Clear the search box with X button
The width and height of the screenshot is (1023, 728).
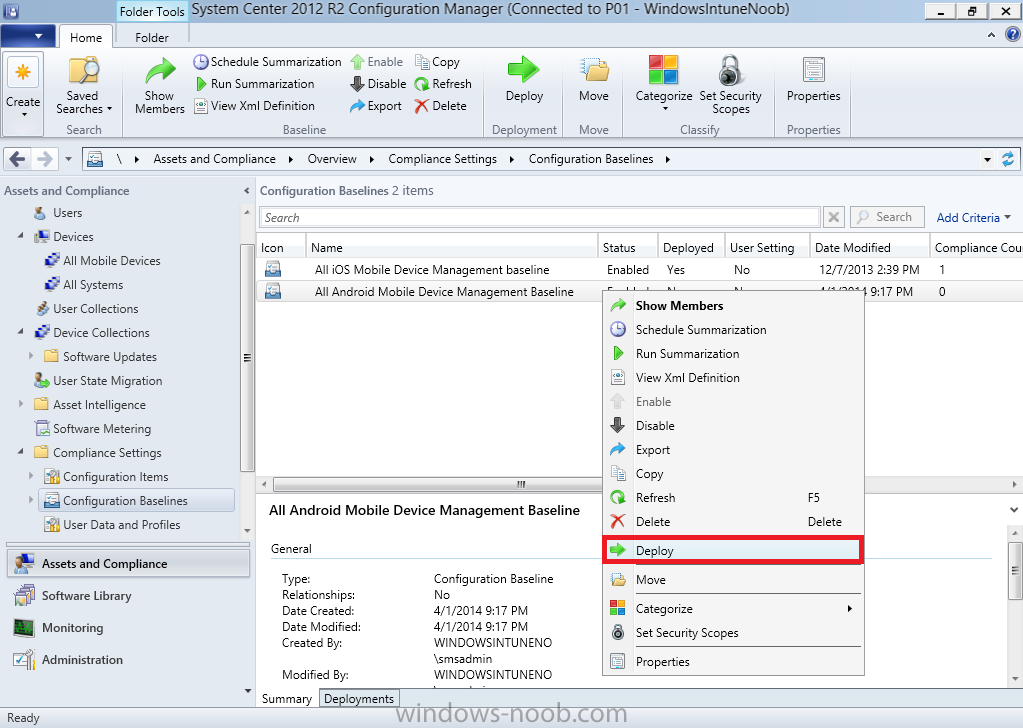[x=833, y=217]
